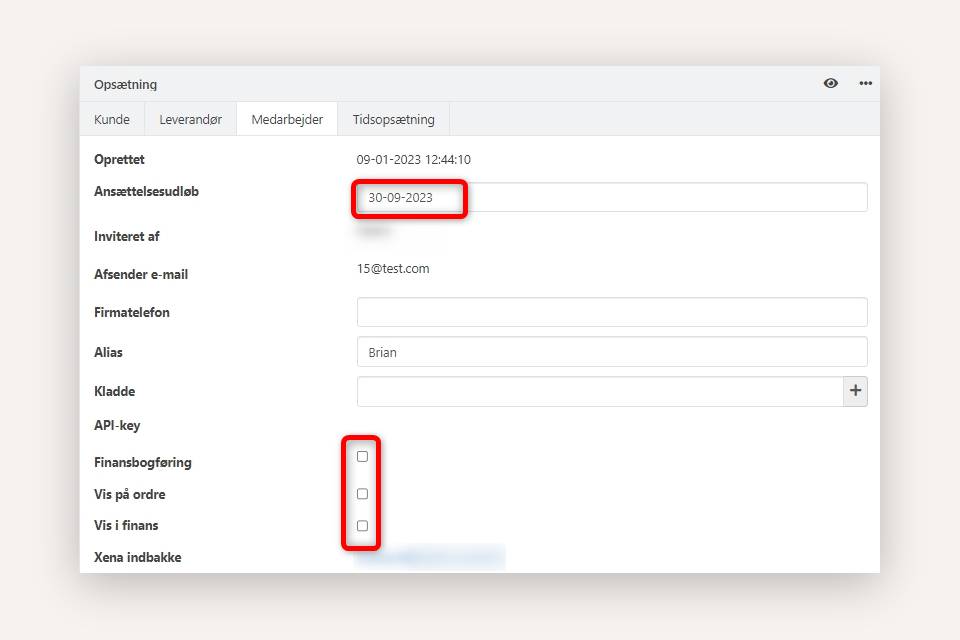Toggle the eye visibility icon in Opsætning header
Viewport: 960px width, 640px height.
830,84
